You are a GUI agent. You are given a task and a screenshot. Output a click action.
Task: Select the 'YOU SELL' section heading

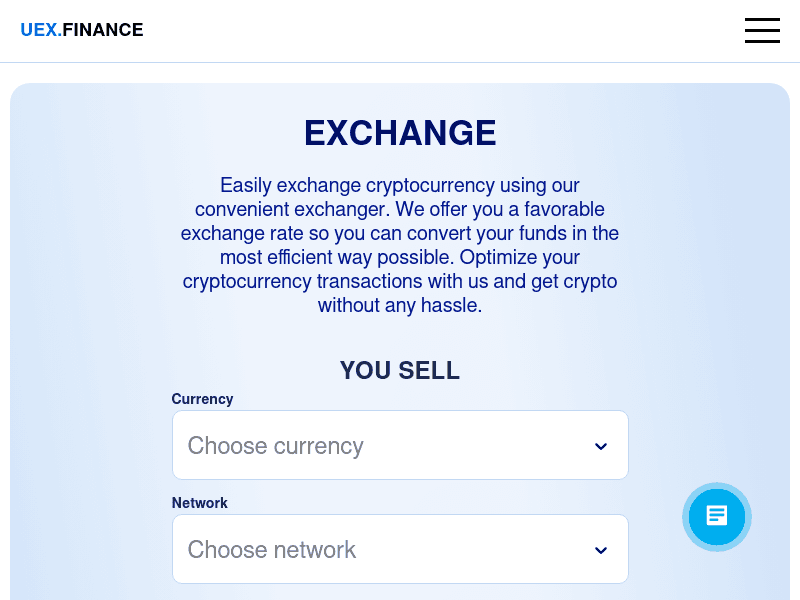(400, 370)
